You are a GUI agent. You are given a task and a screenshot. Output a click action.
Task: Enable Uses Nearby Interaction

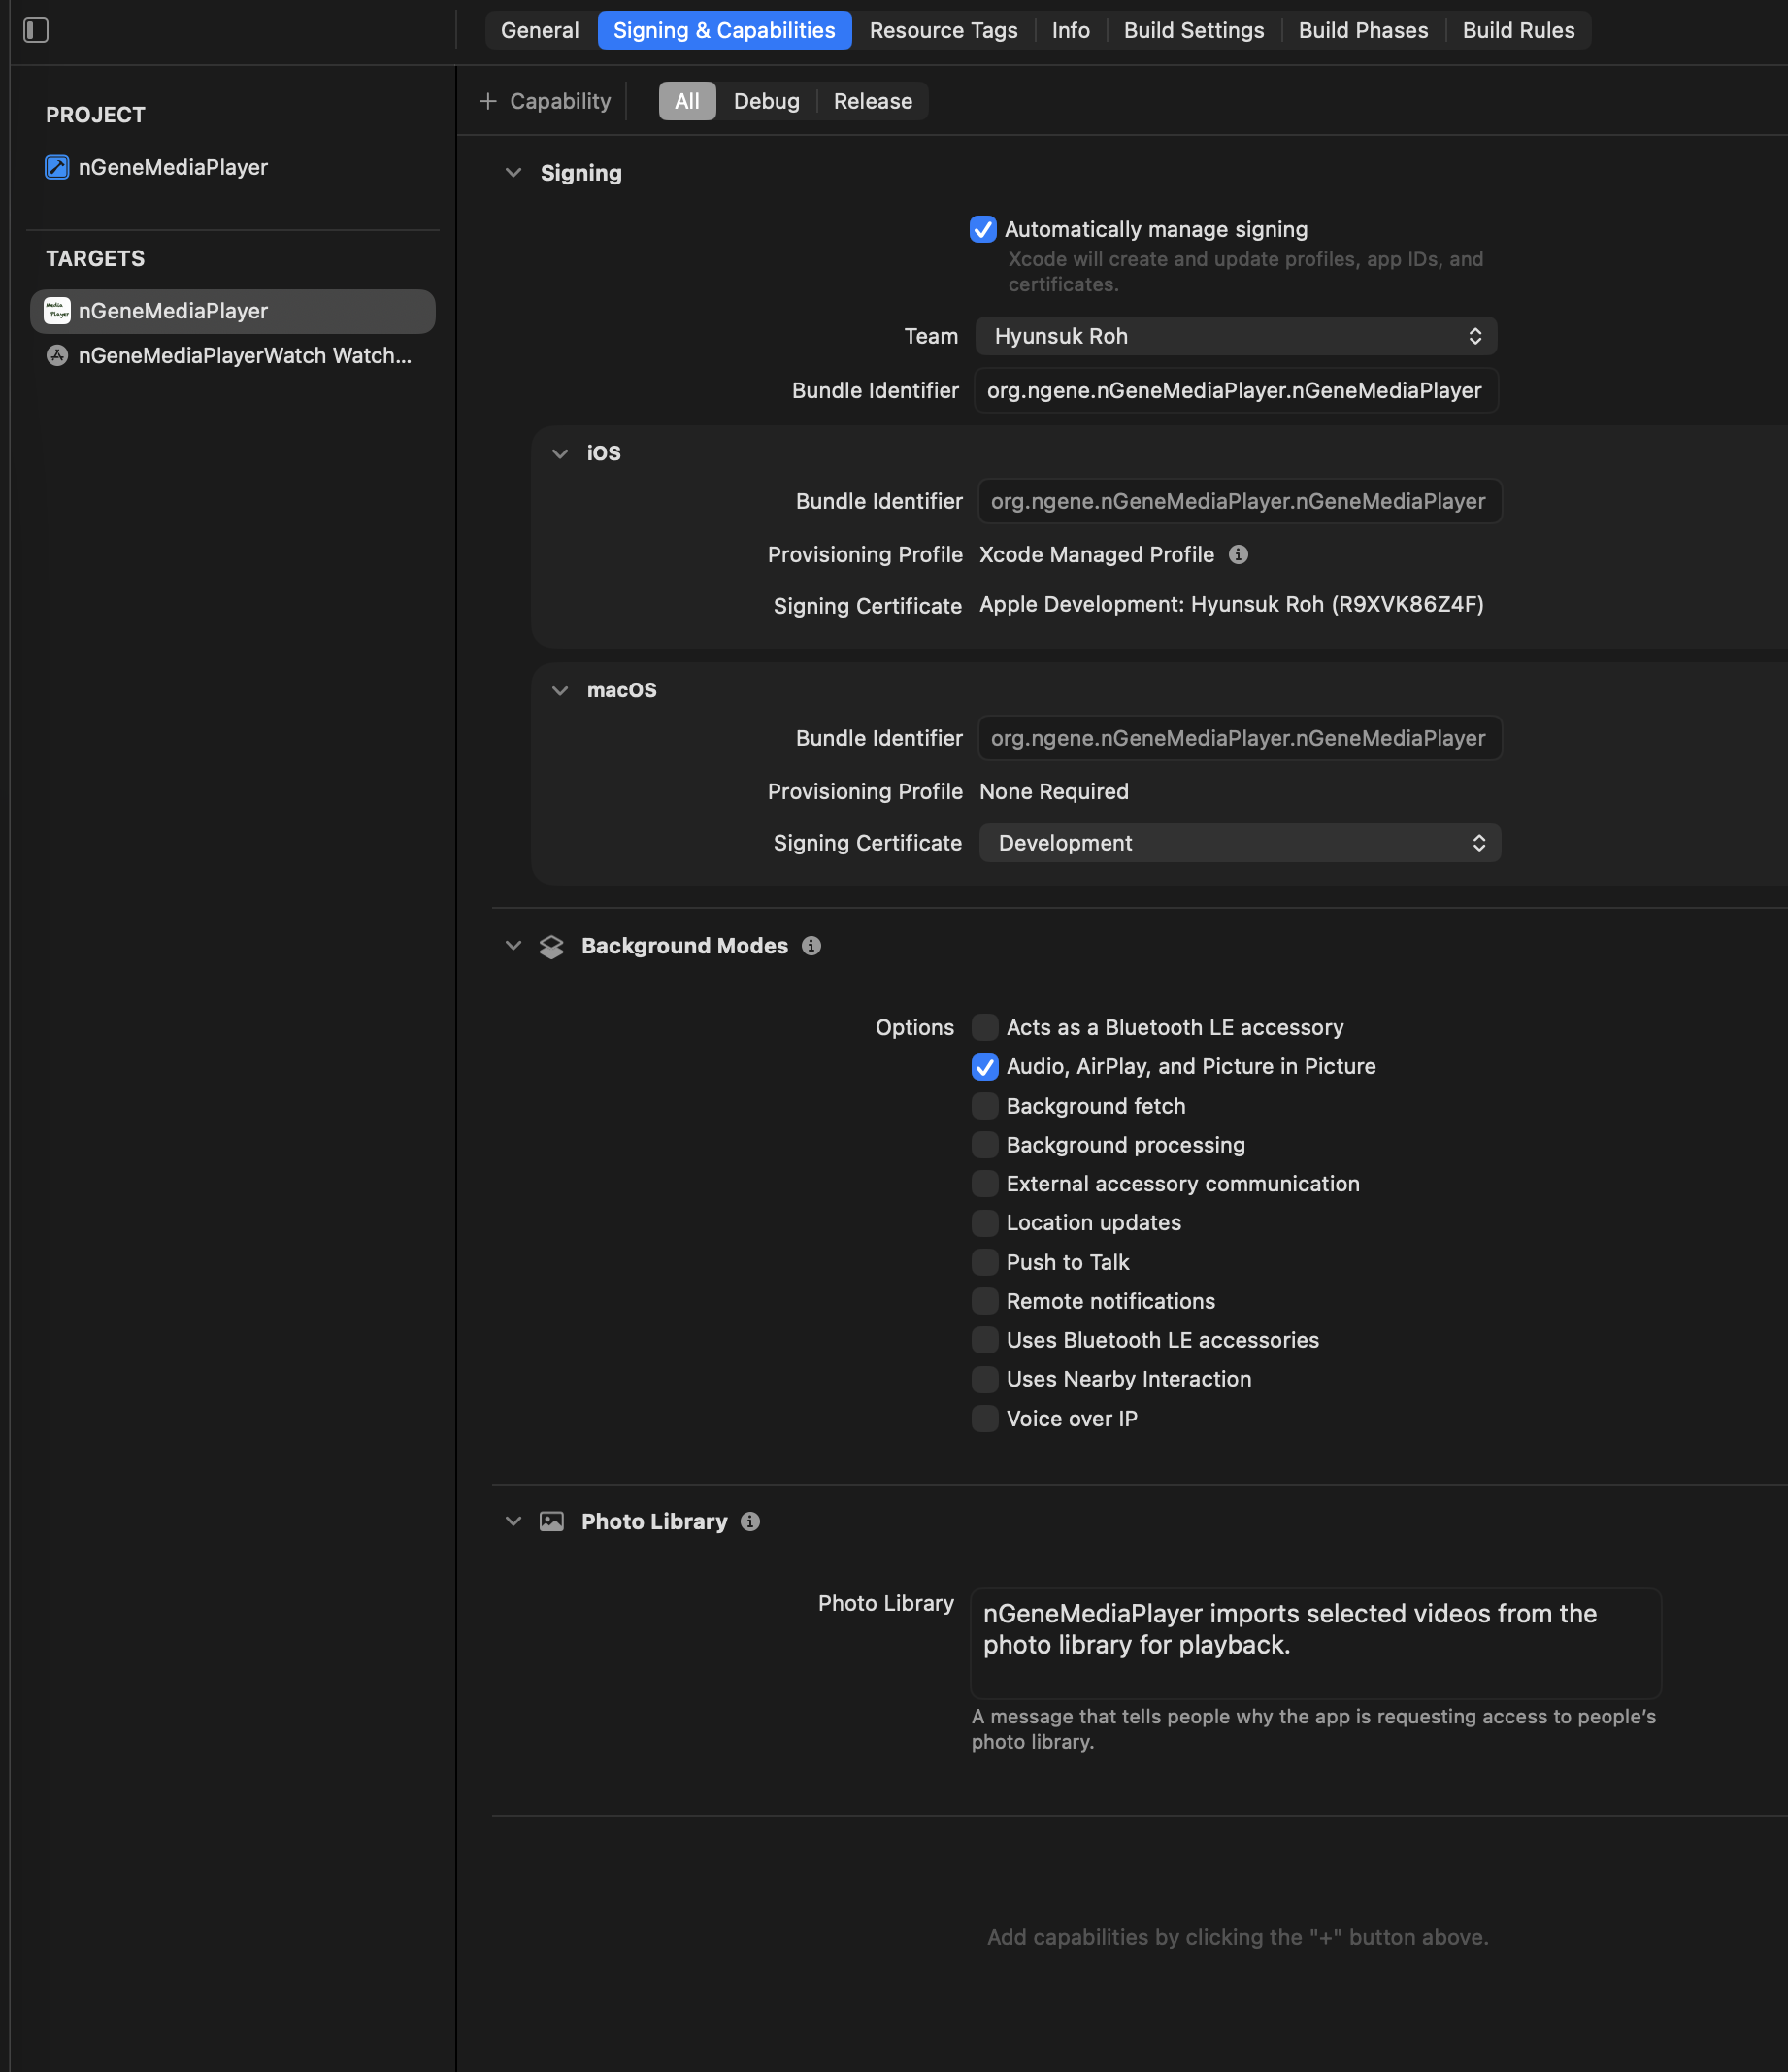985,1380
